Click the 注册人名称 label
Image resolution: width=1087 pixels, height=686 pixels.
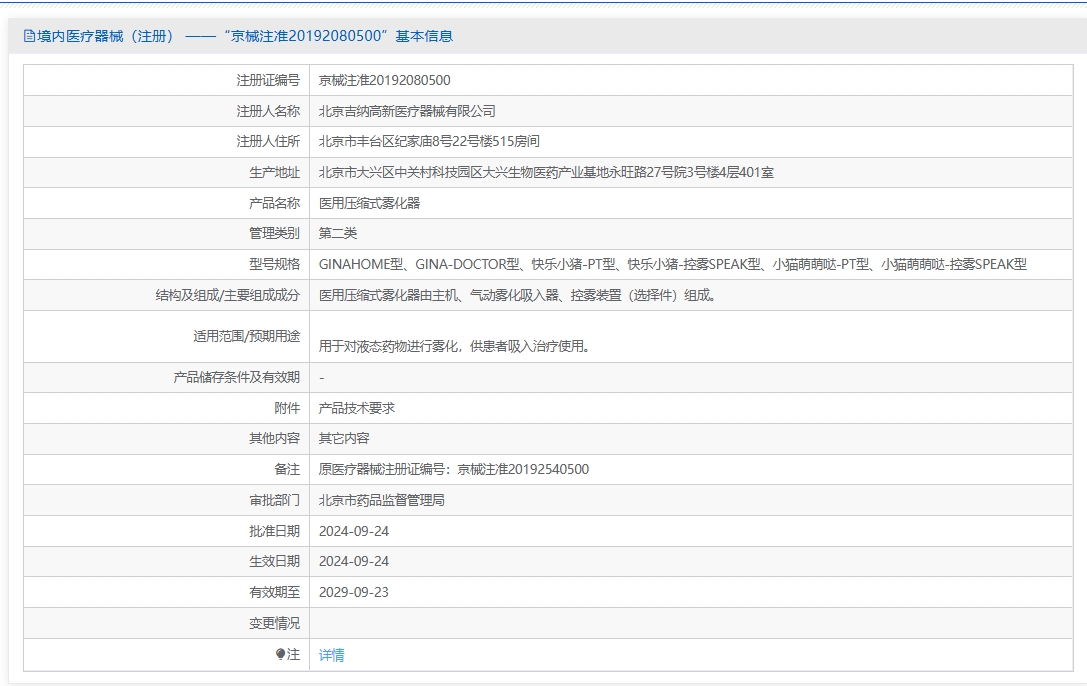click(x=268, y=111)
